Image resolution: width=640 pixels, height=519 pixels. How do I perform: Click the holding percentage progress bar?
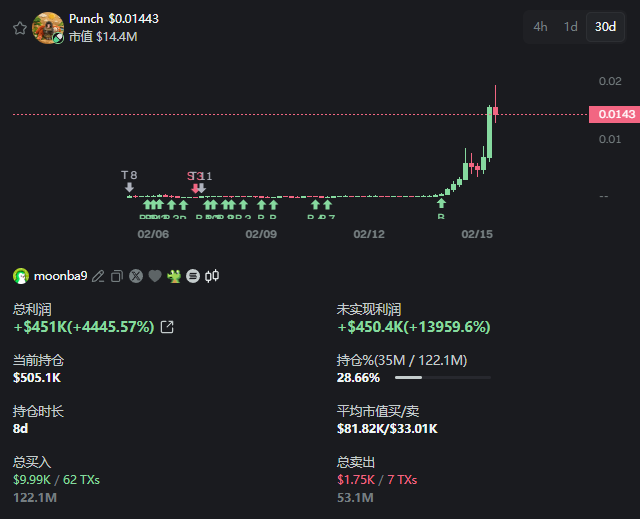[x=443, y=378]
